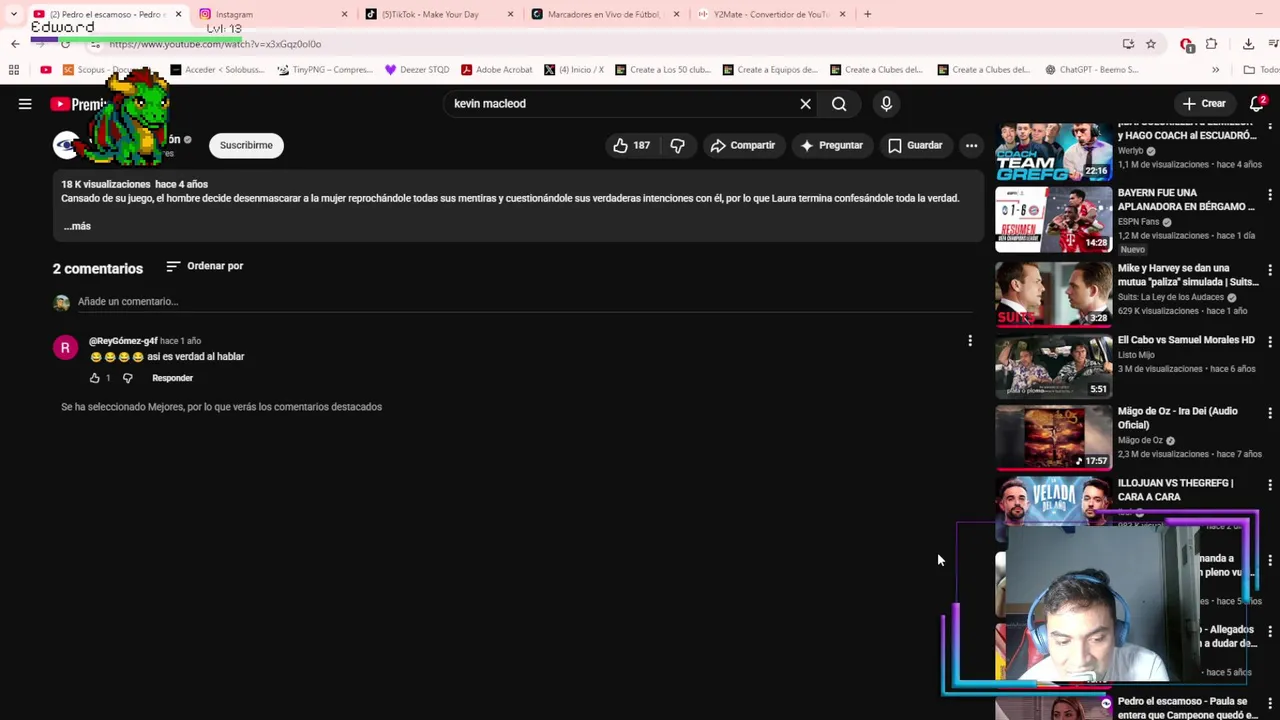Screen dimensions: 1280x720
Task: Open options for the BAYERN video
Action: 1270,195
